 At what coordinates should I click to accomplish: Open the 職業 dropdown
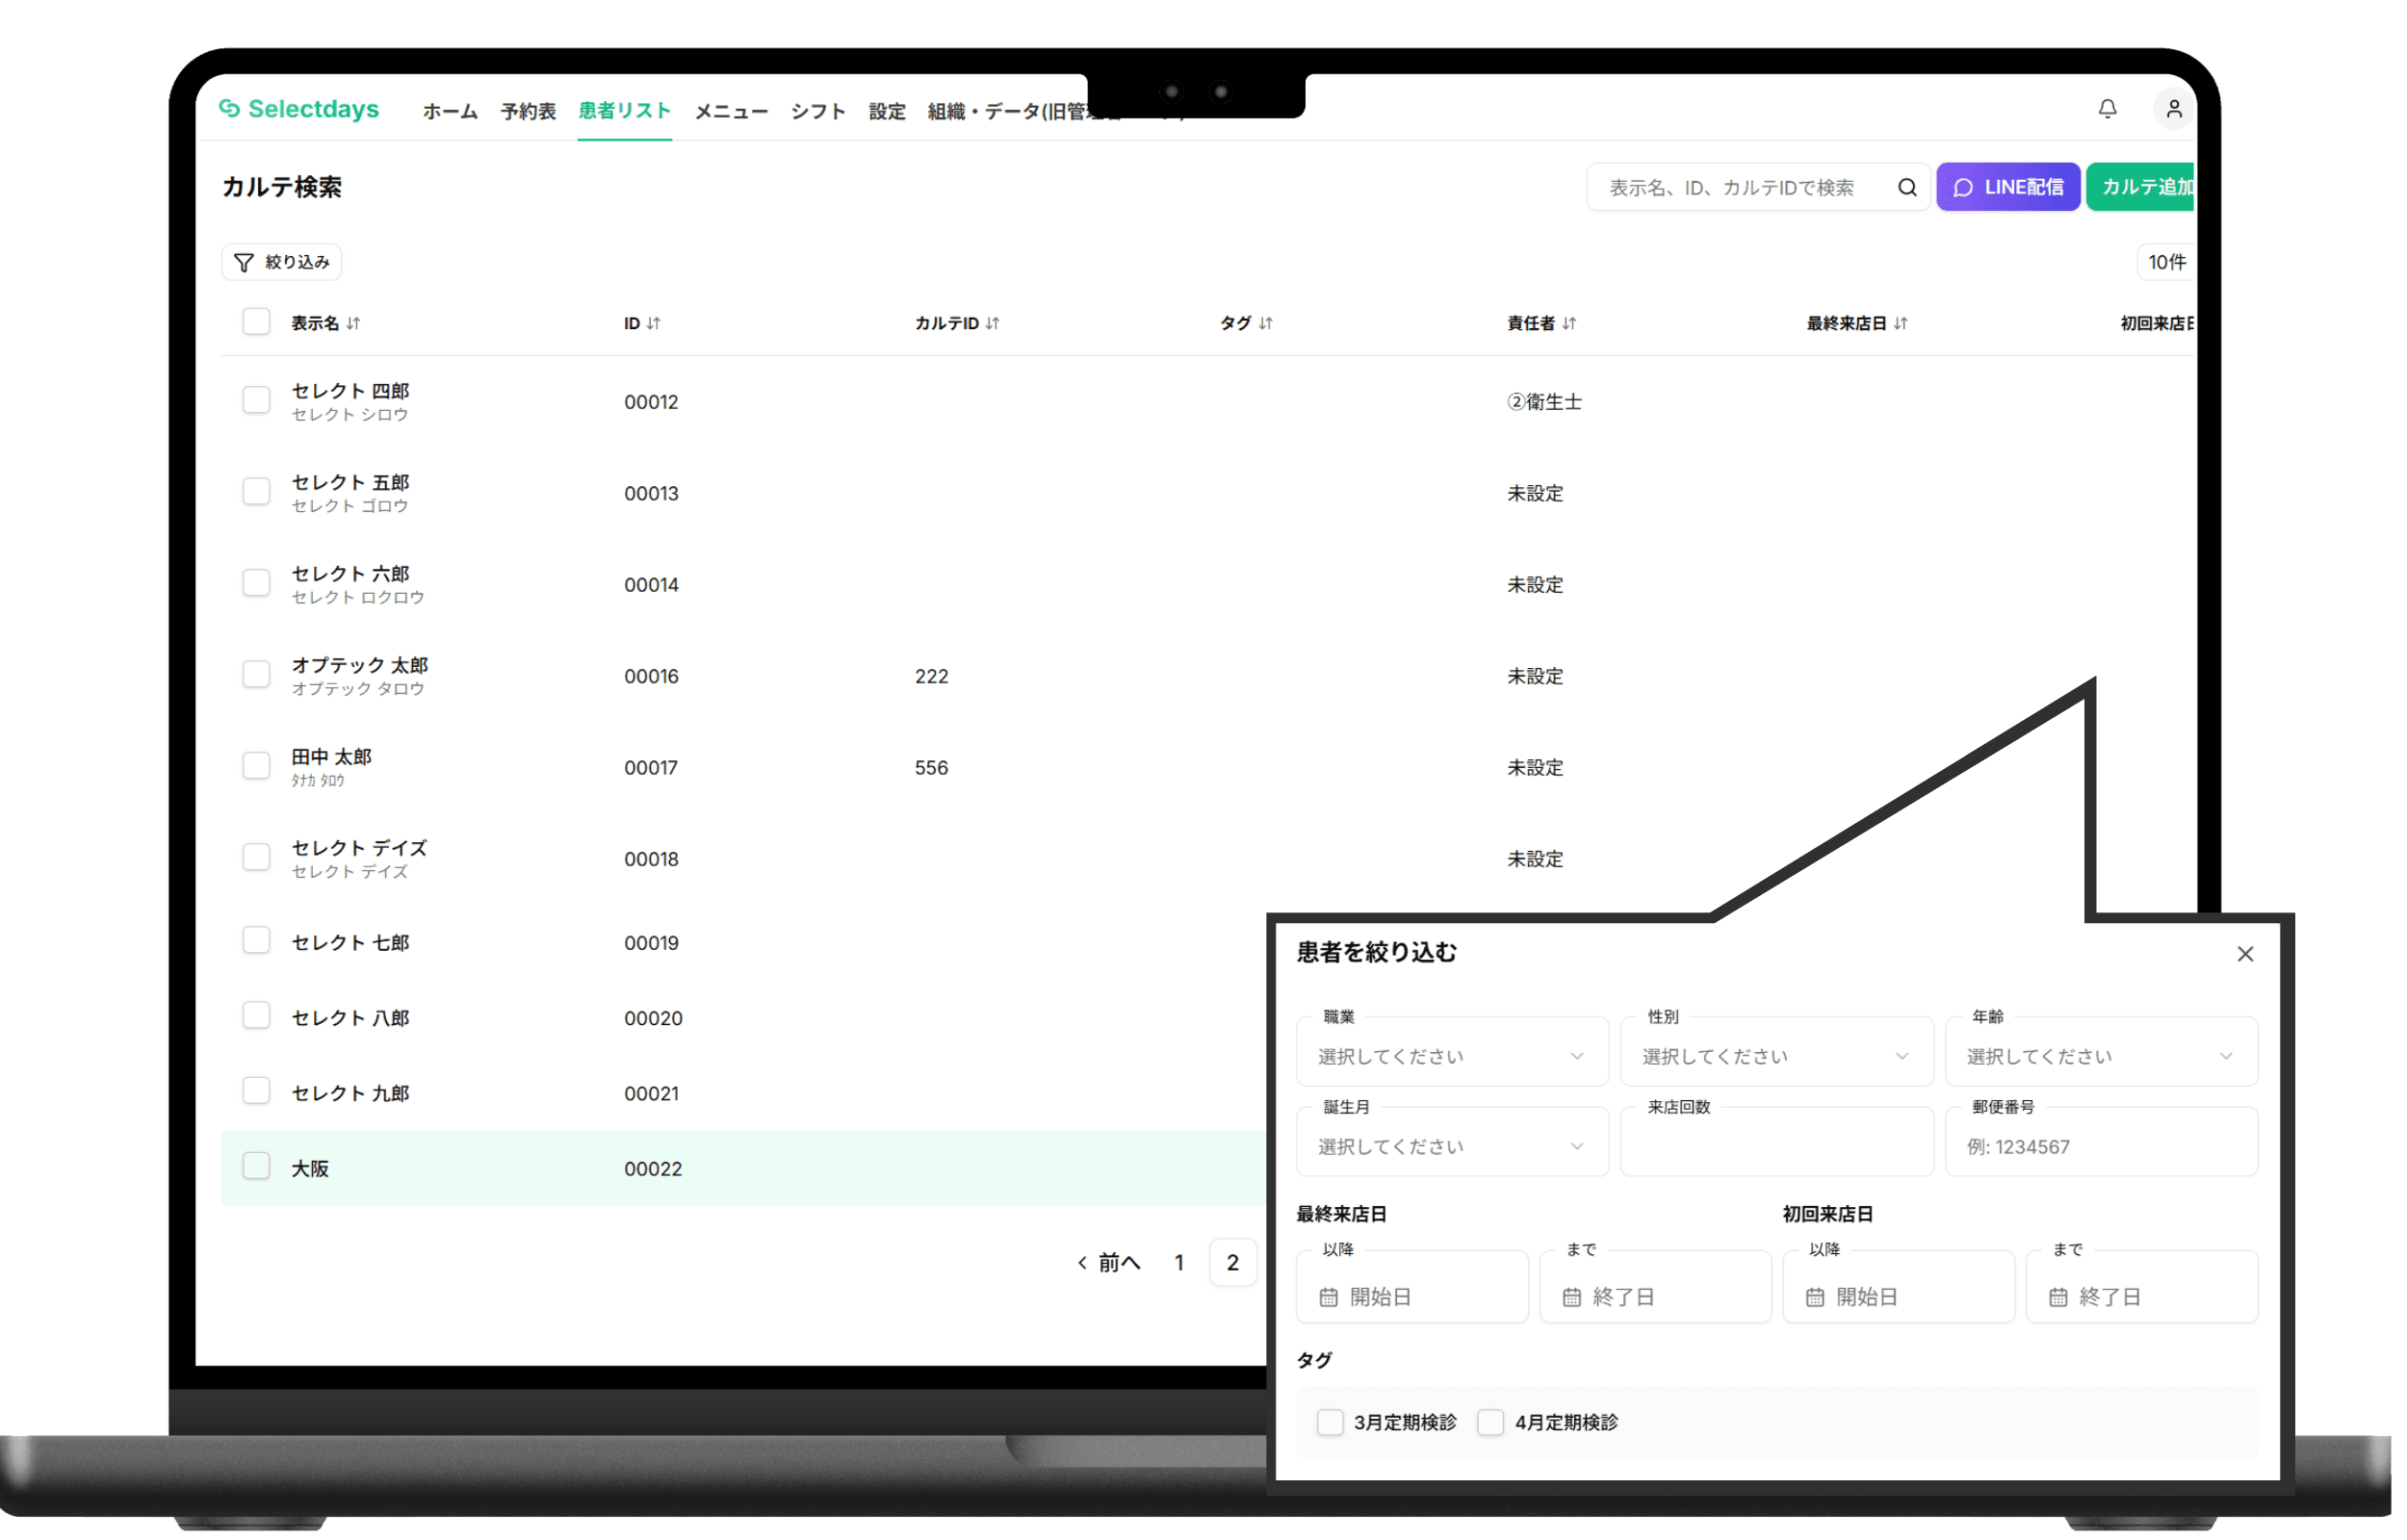click(1452, 1051)
